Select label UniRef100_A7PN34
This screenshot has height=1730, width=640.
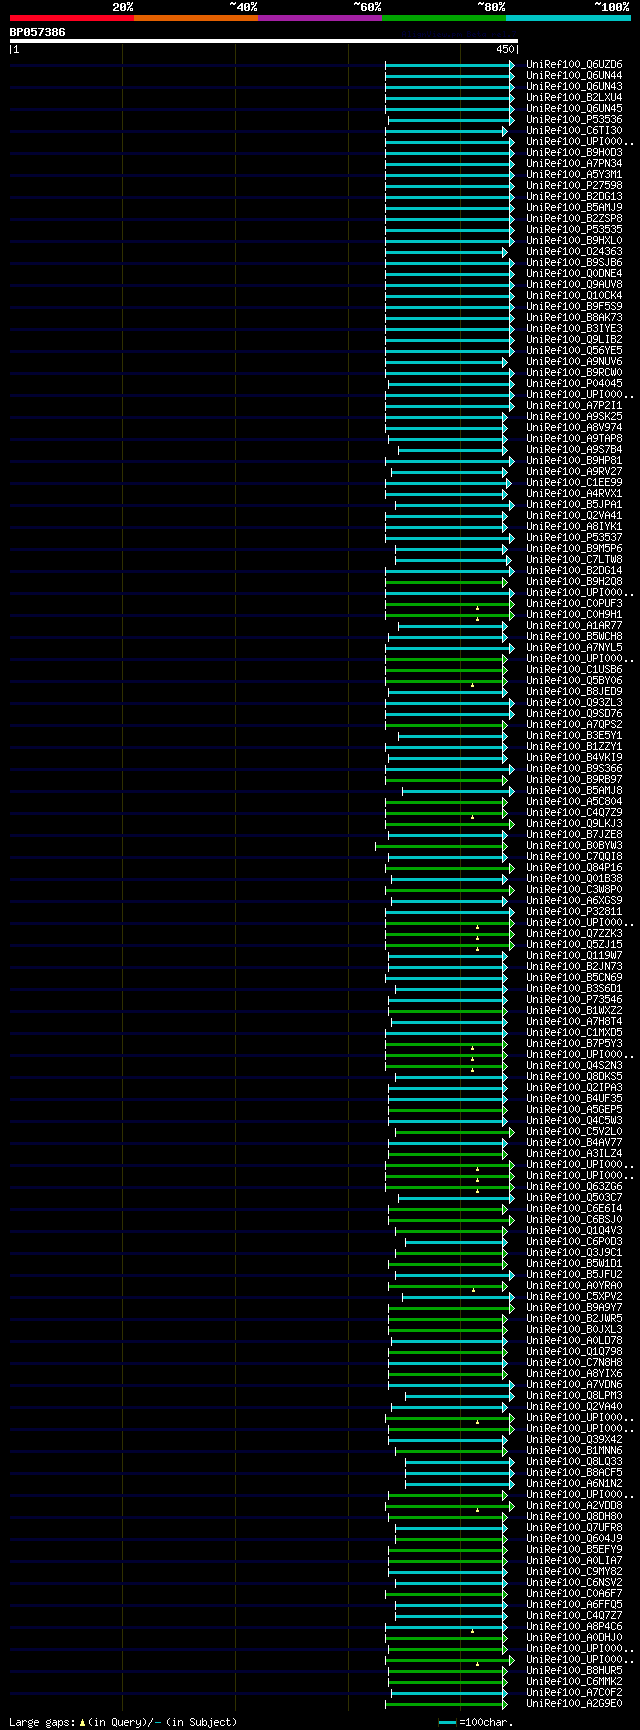click(x=574, y=164)
